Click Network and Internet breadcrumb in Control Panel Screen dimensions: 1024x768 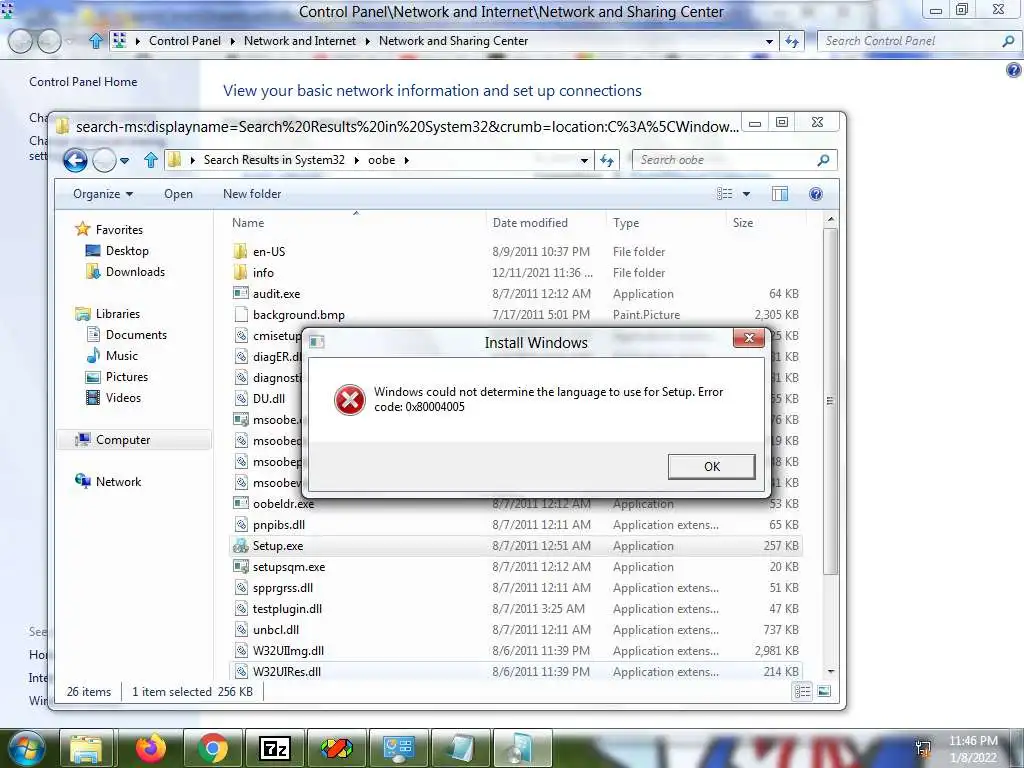(300, 40)
